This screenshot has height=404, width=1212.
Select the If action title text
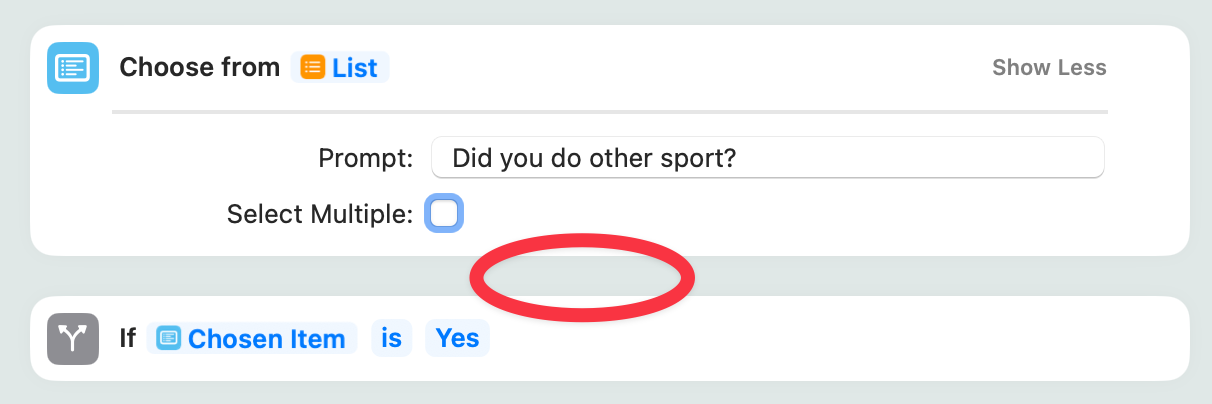(128, 339)
